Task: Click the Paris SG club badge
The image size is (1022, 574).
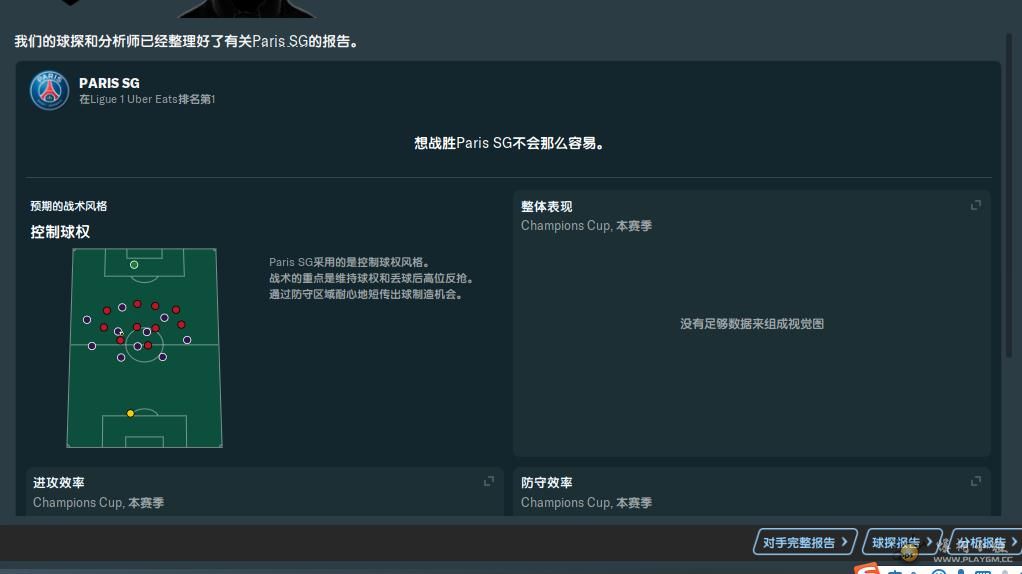Action: tap(49, 90)
